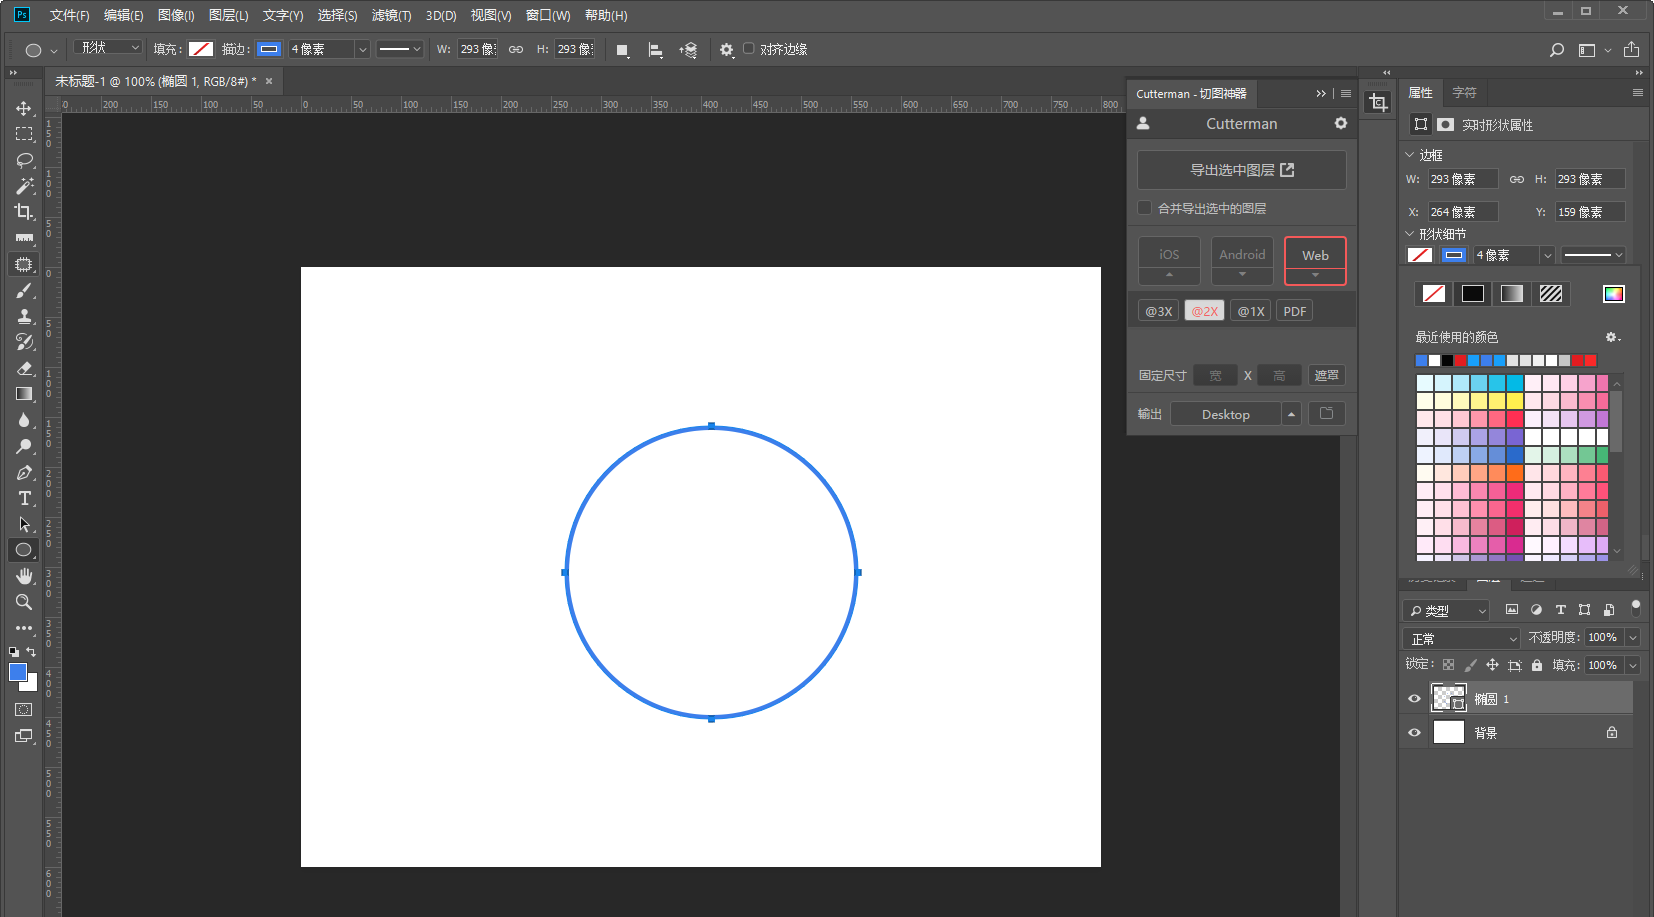Open Cutterman settings gear

[x=1341, y=123]
